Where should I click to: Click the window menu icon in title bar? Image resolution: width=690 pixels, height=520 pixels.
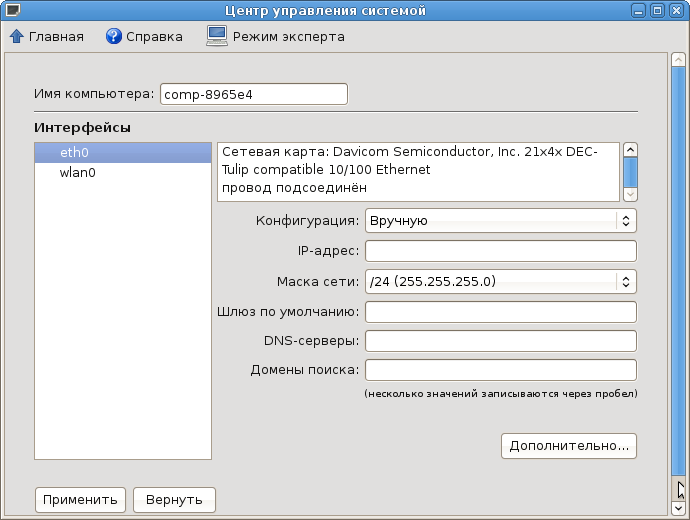(x=11, y=10)
